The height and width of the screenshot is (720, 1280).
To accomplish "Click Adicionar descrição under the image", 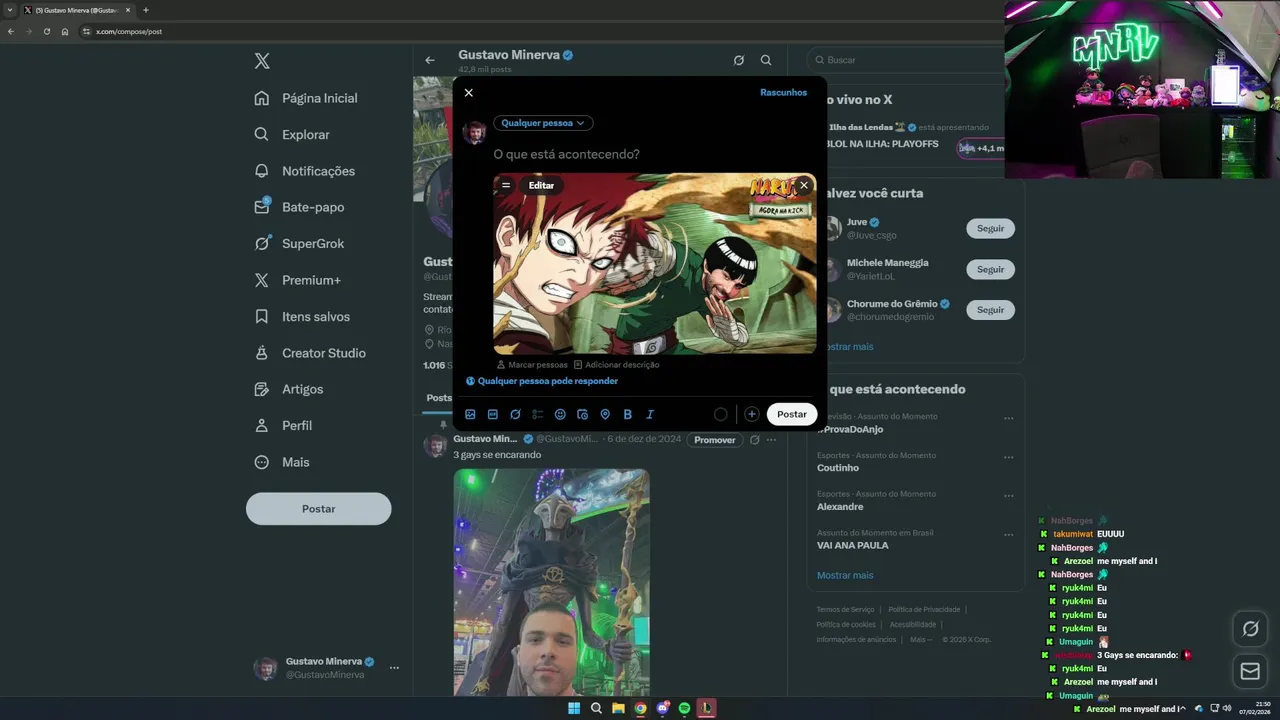I will pos(616,365).
